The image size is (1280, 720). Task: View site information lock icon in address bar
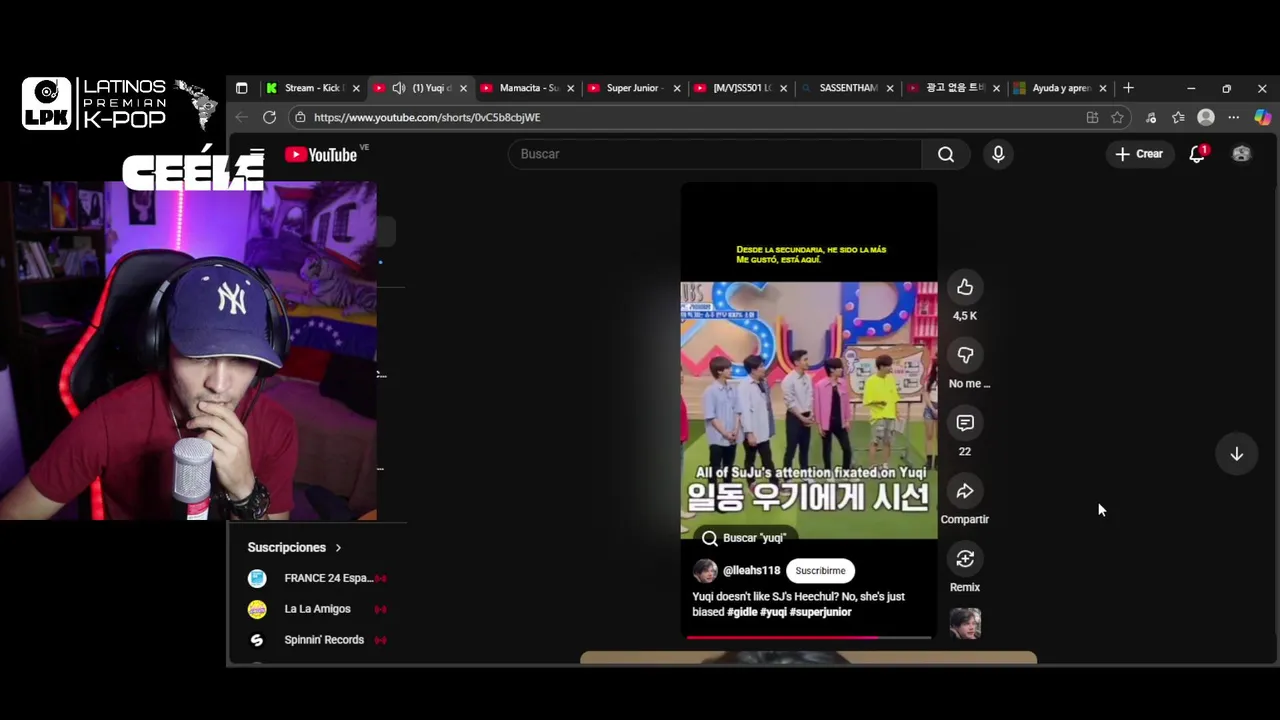coord(300,117)
